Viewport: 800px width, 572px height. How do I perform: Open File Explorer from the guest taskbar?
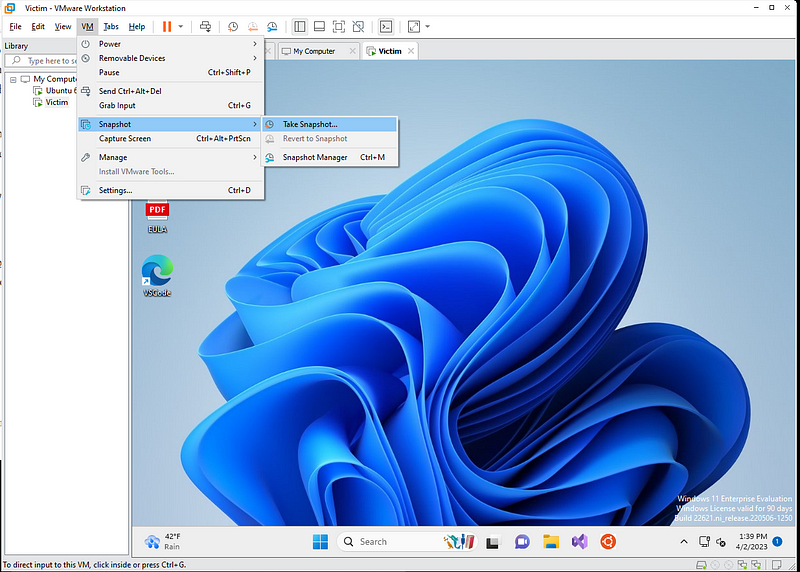[x=551, y=542]
